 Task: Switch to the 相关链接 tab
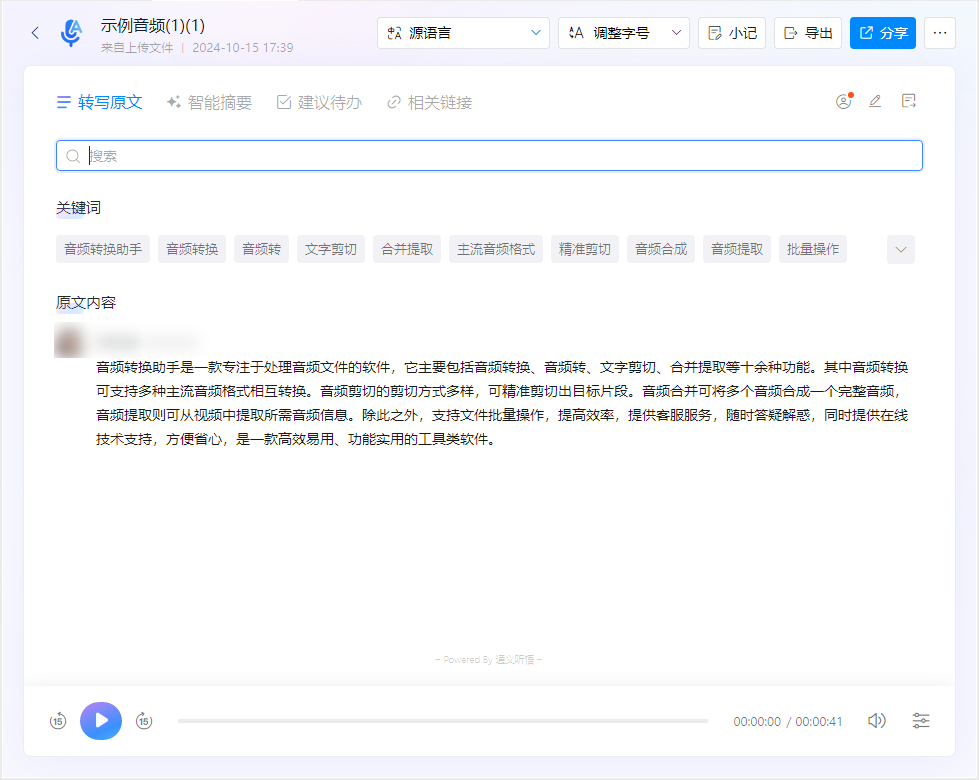tap(430, 102)
